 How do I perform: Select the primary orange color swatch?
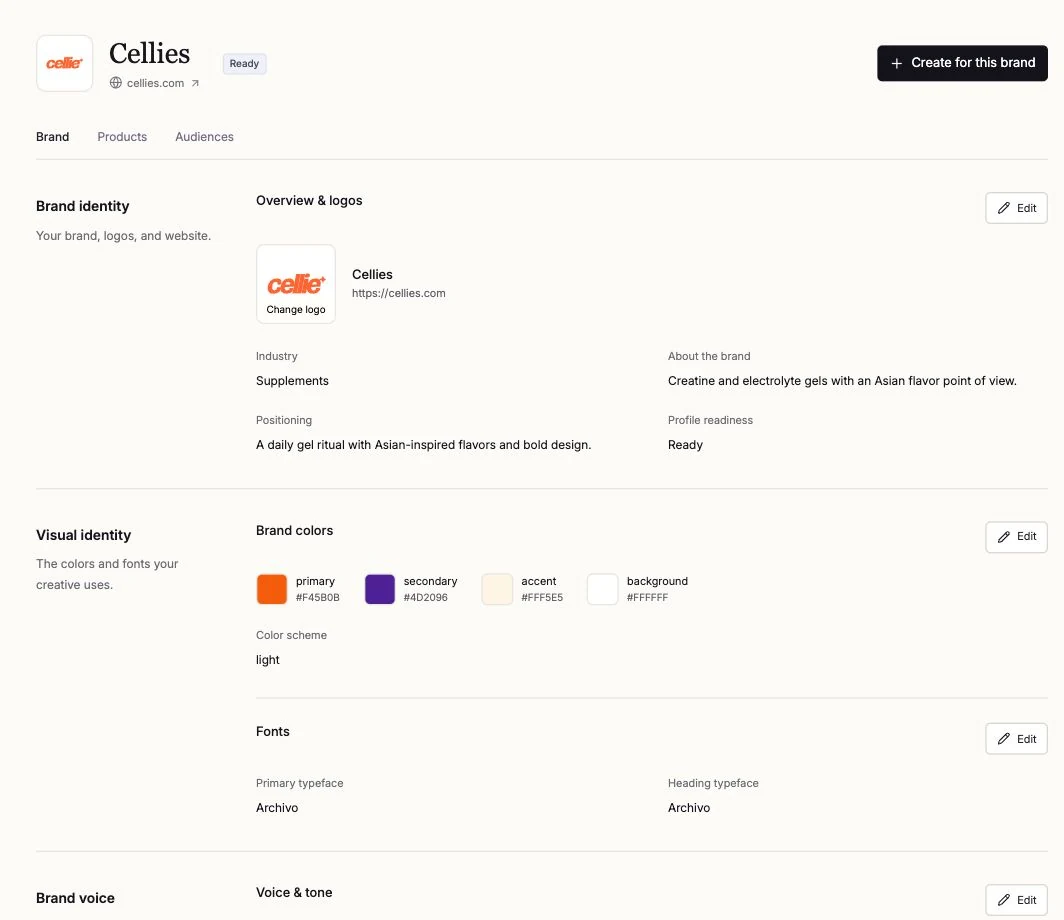[271, 589]
